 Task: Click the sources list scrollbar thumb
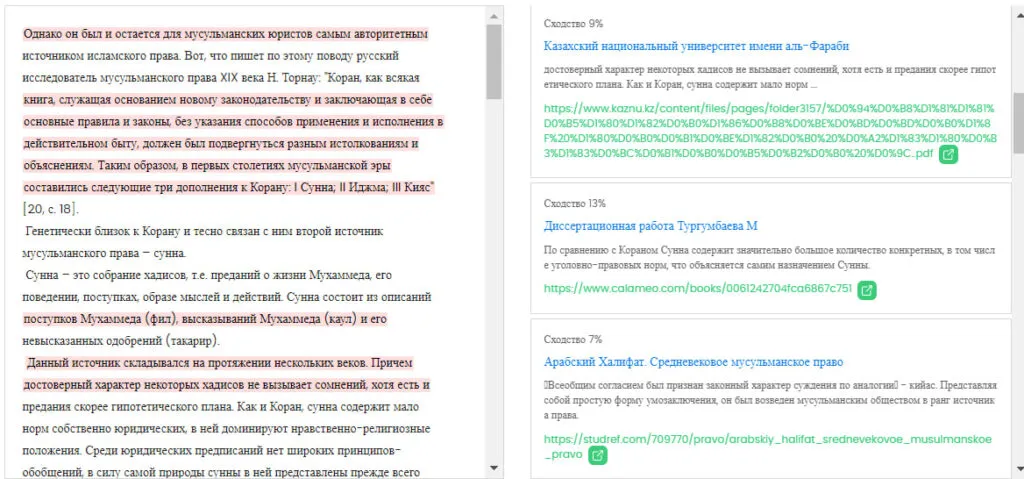1018,122
